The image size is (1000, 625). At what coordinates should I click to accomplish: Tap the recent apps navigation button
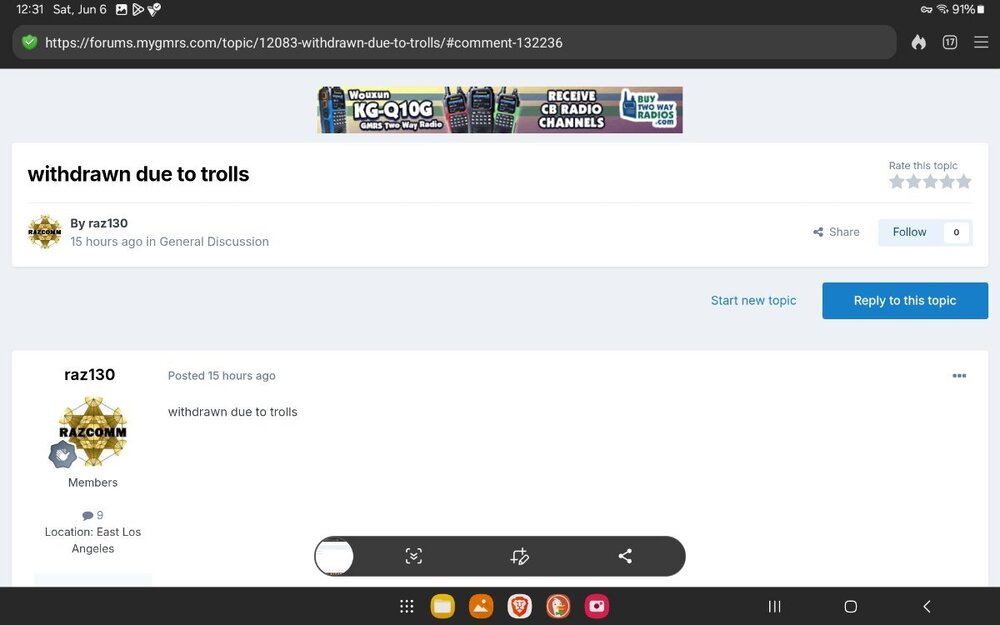click(774, 607)
